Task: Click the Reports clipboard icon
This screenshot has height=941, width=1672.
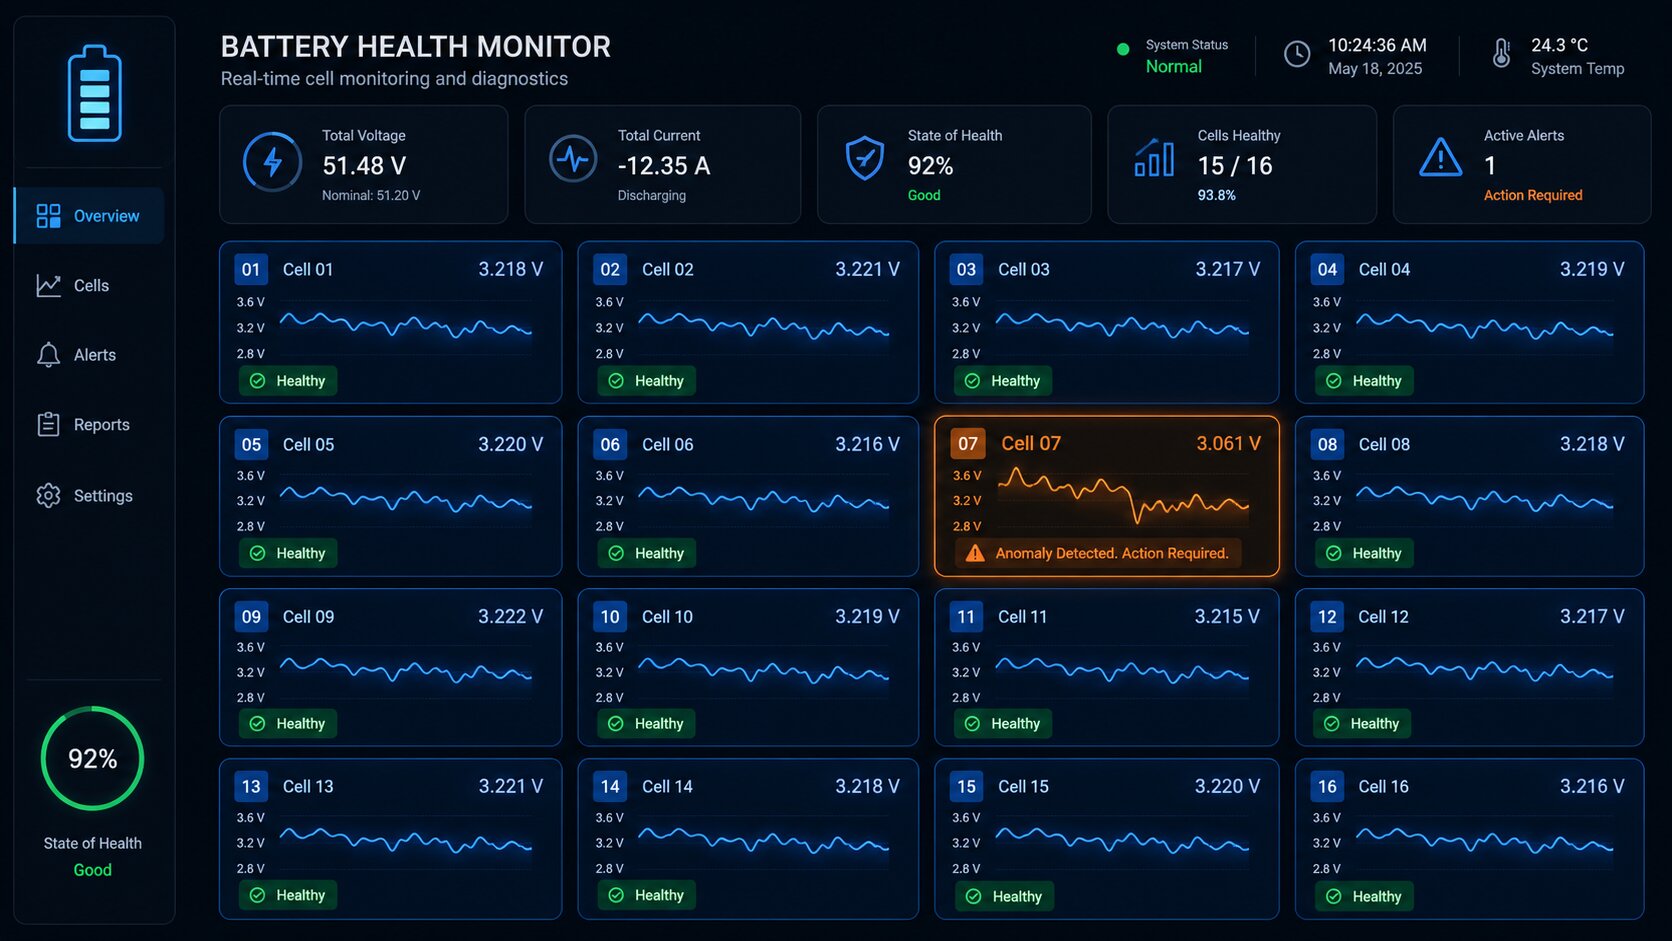Action: (x=48, y=425)
